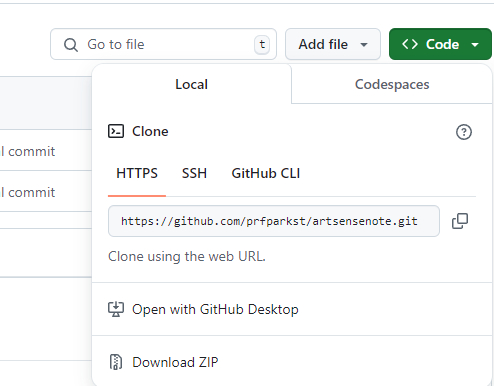Select the Local tab
The image size is (494, 386).
coord(192,84)
